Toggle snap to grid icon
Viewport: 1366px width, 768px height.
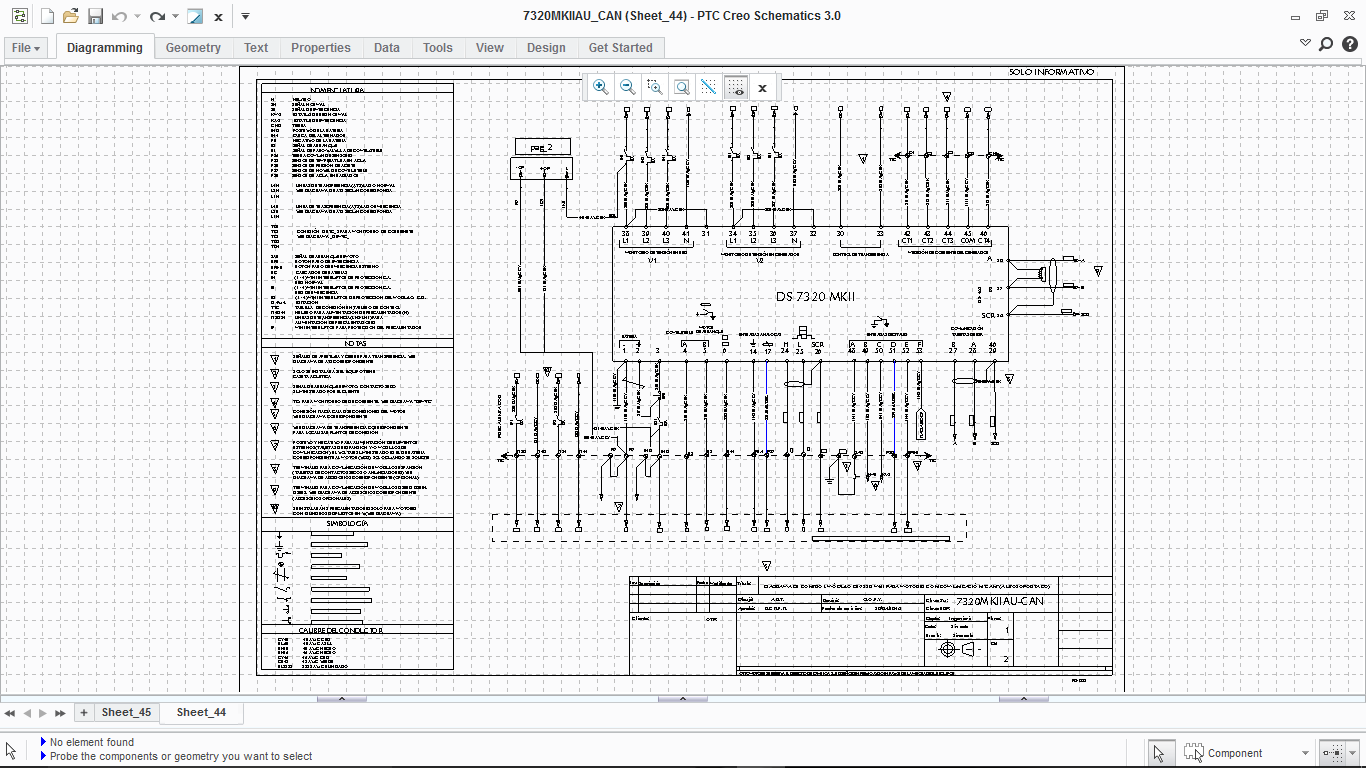coord(708,87)
